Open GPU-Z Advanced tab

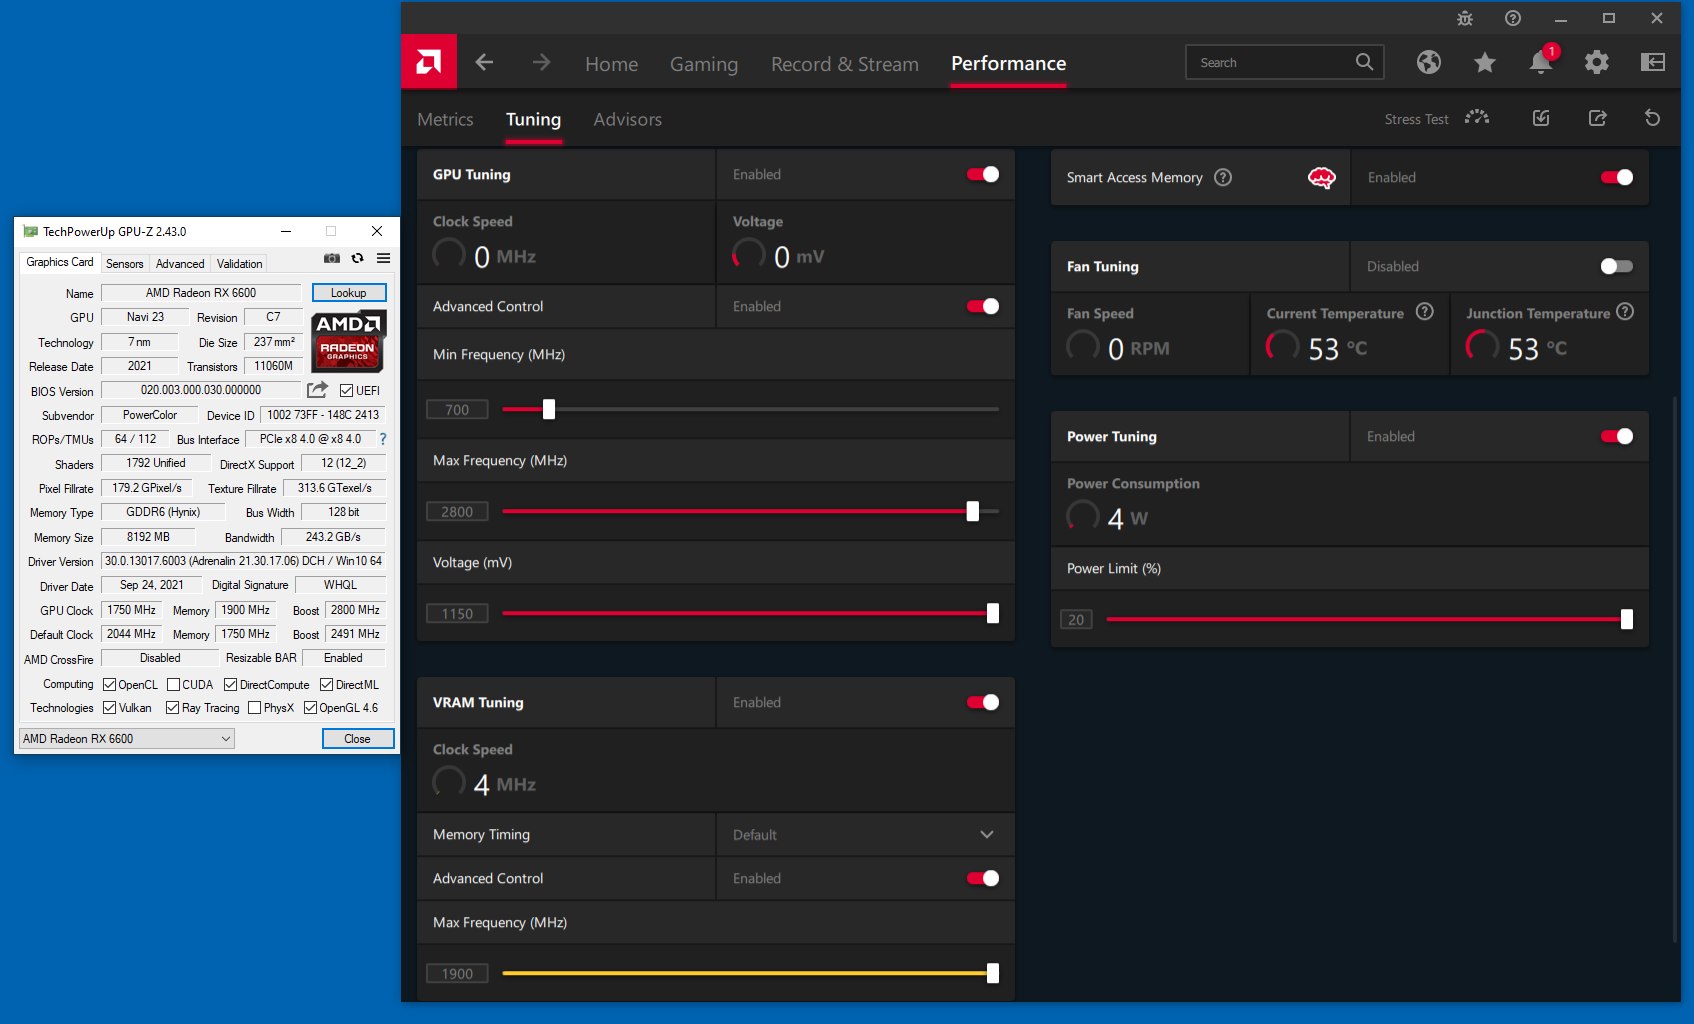pyautogui.click(x=180, y=264)
